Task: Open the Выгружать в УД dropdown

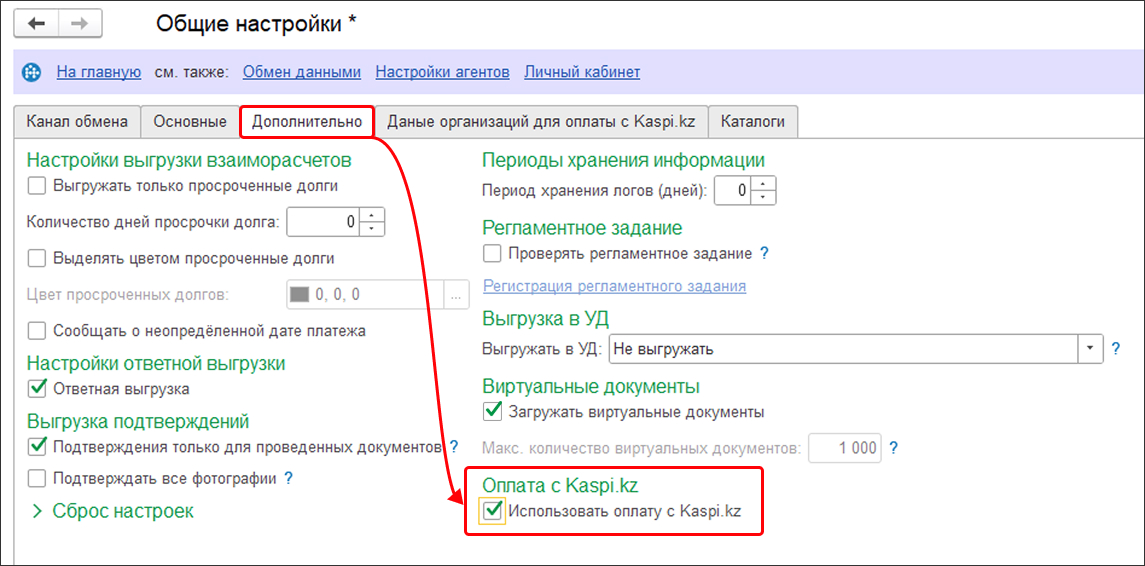Action: pyautogui.click(x=1089, y=349)
